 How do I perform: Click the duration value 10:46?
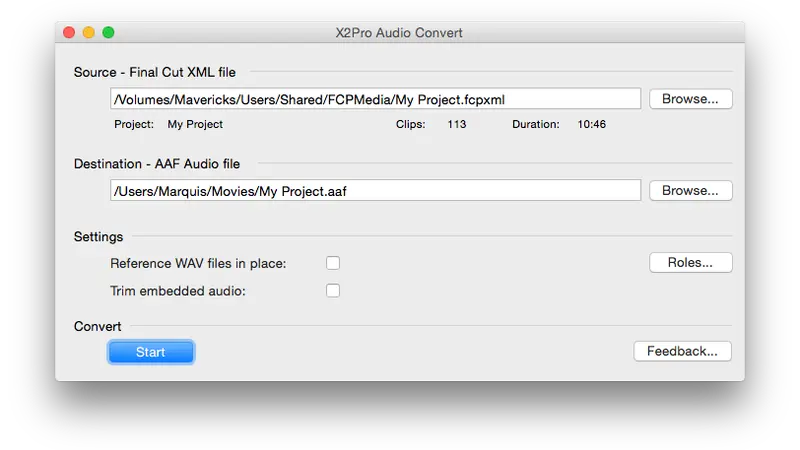tap(592, 125)
